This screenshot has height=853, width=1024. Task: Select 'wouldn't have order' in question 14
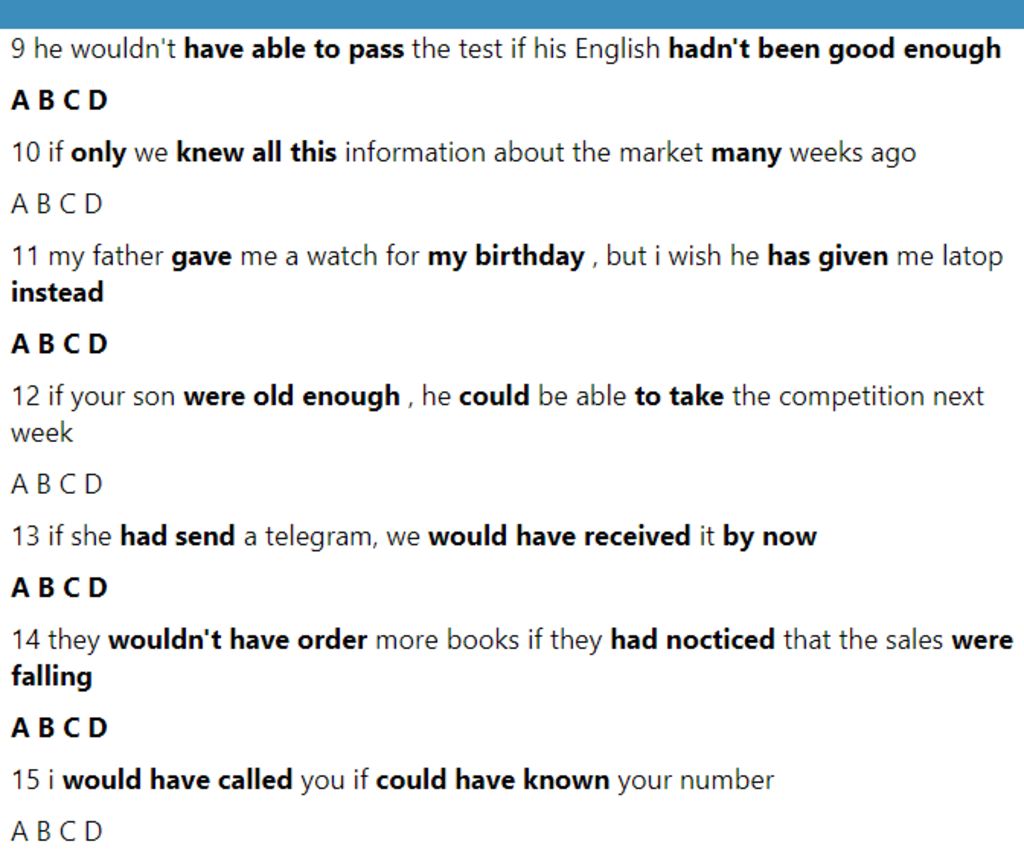238,639
